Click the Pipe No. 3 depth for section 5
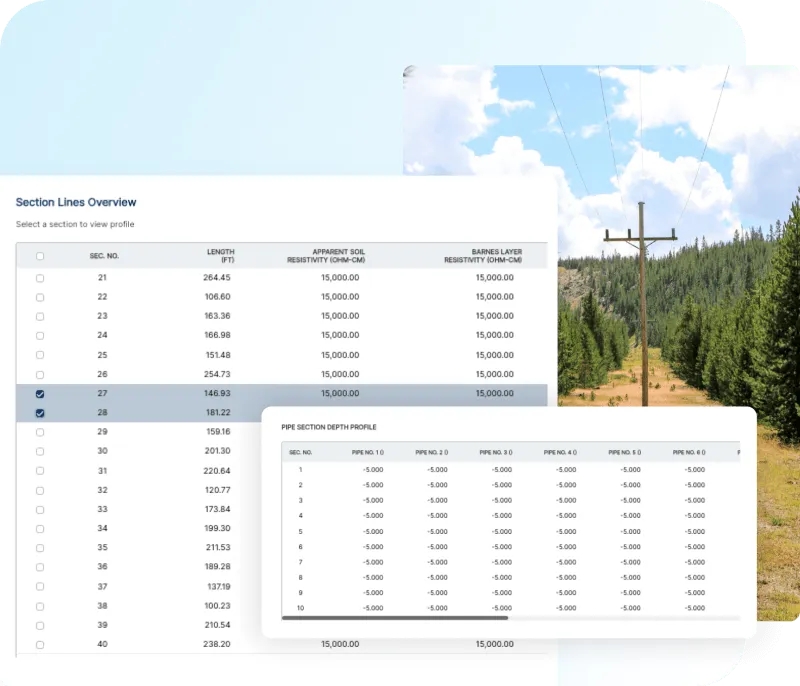Viewport: 800px width, 686px height. pyautogui.click(x=502, y=531)
